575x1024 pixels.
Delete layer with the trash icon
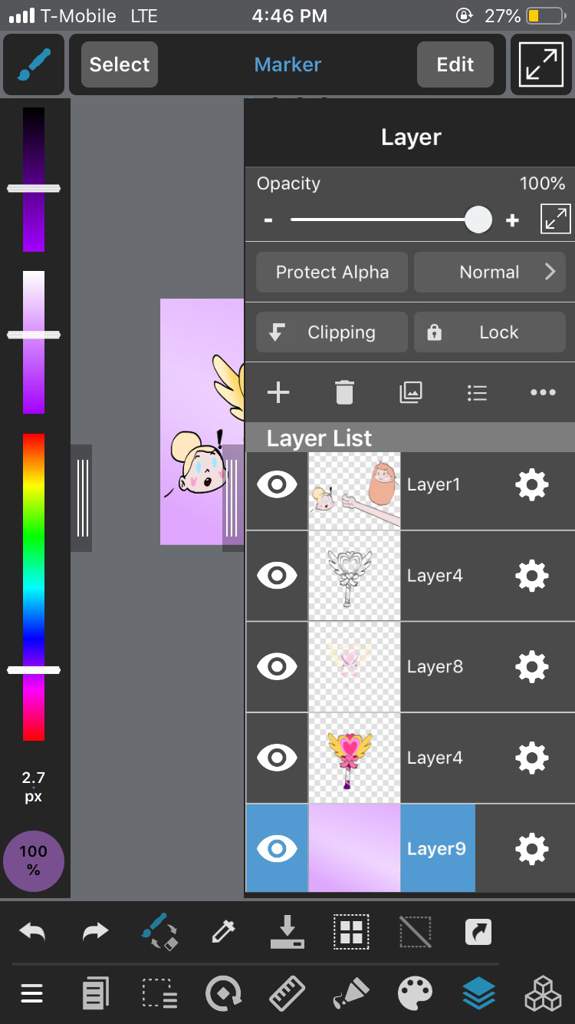(x=344, y=392)
